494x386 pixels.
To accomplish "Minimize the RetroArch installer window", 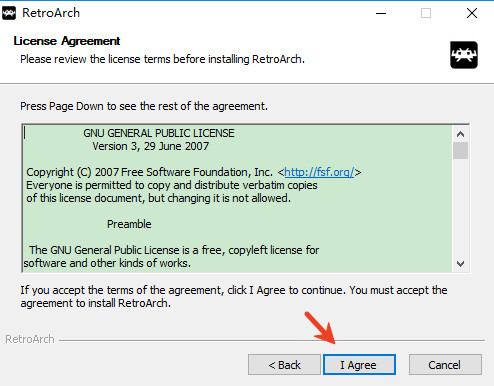I will point(381,13).
